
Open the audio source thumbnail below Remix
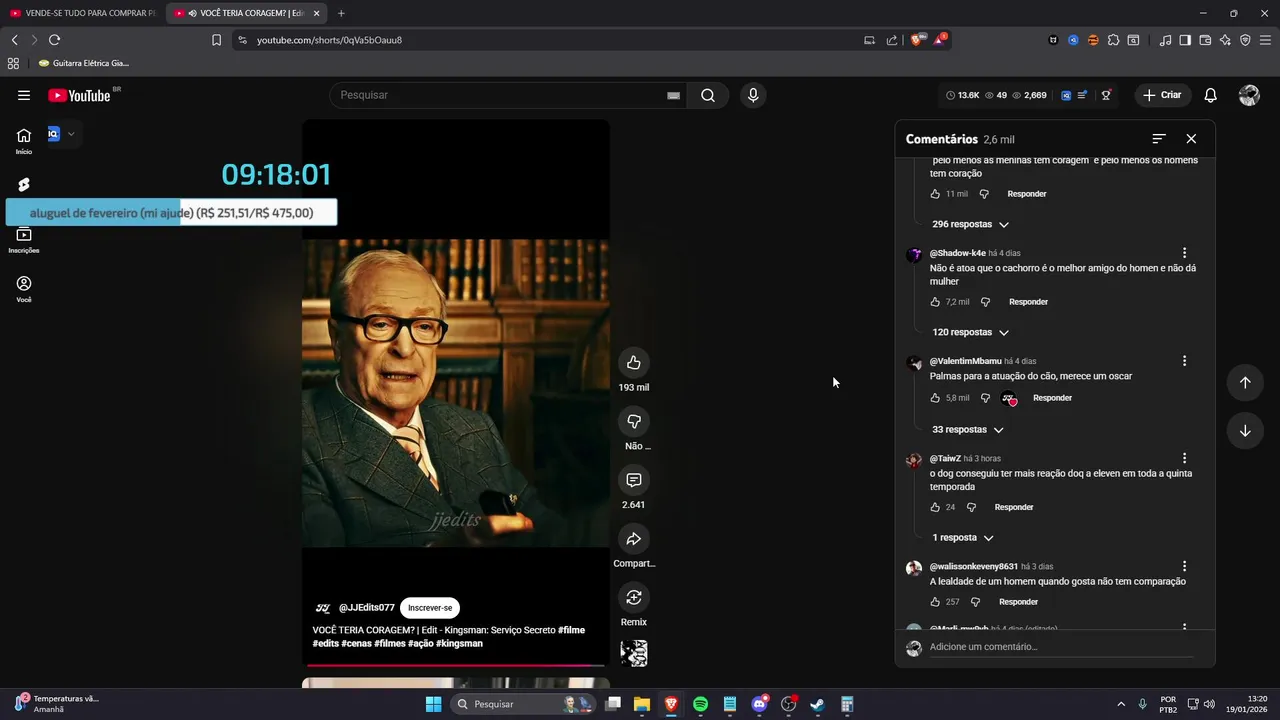point(634,653)
